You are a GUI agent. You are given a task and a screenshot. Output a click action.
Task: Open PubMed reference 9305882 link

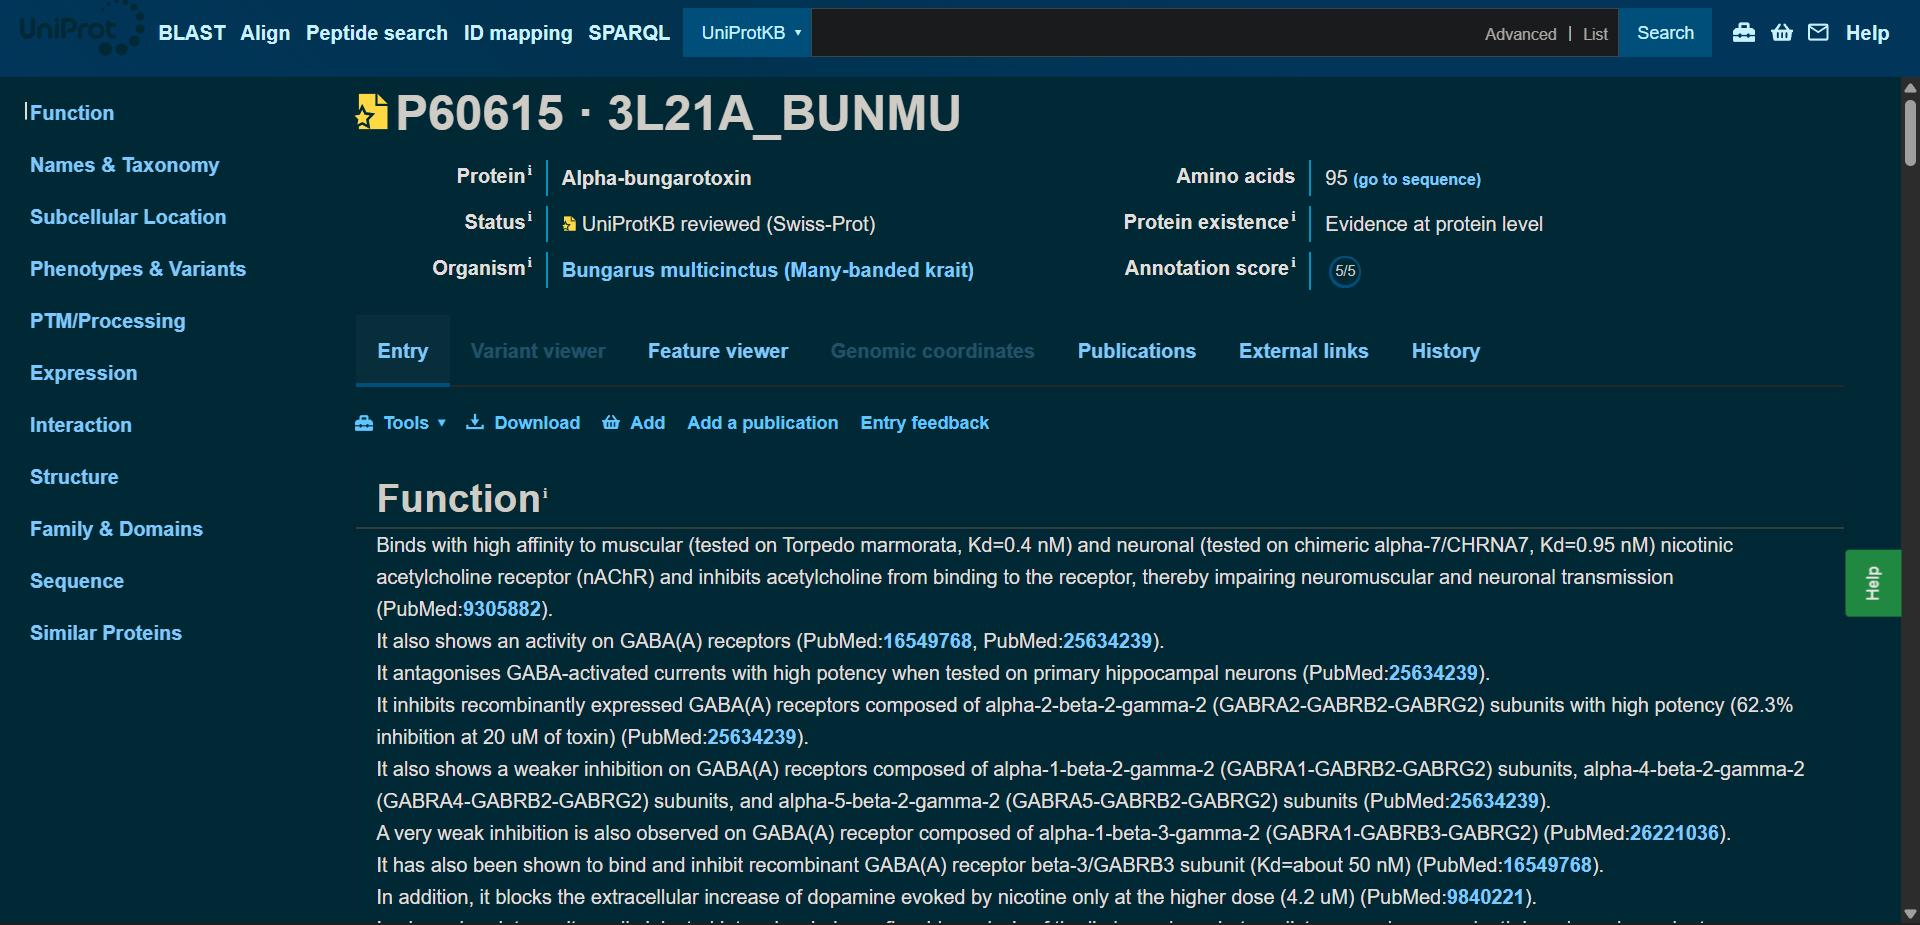point(502,609)
